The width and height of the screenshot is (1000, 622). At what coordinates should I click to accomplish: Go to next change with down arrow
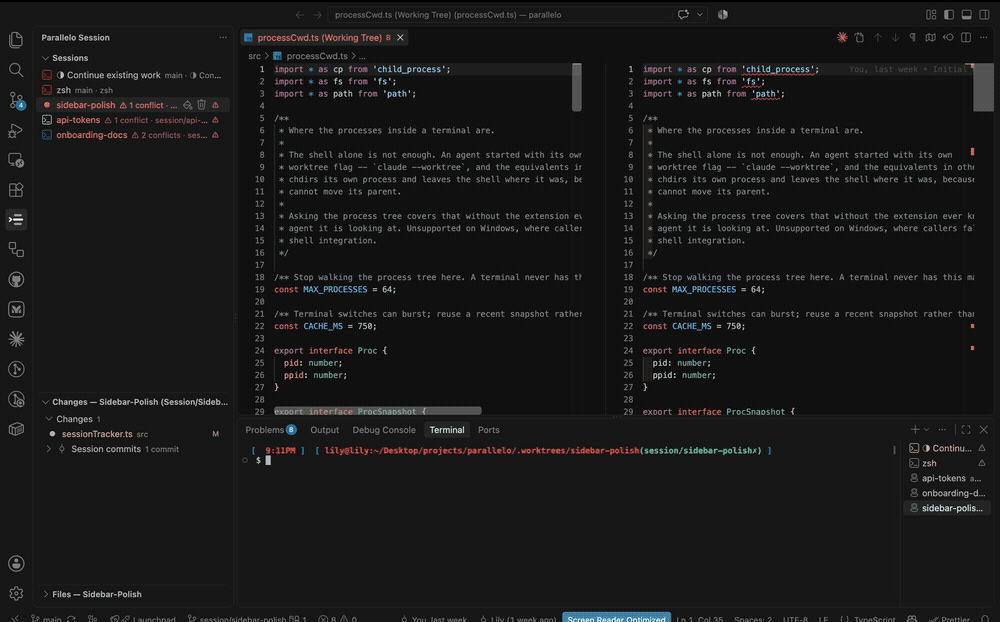tap(895, 38)
